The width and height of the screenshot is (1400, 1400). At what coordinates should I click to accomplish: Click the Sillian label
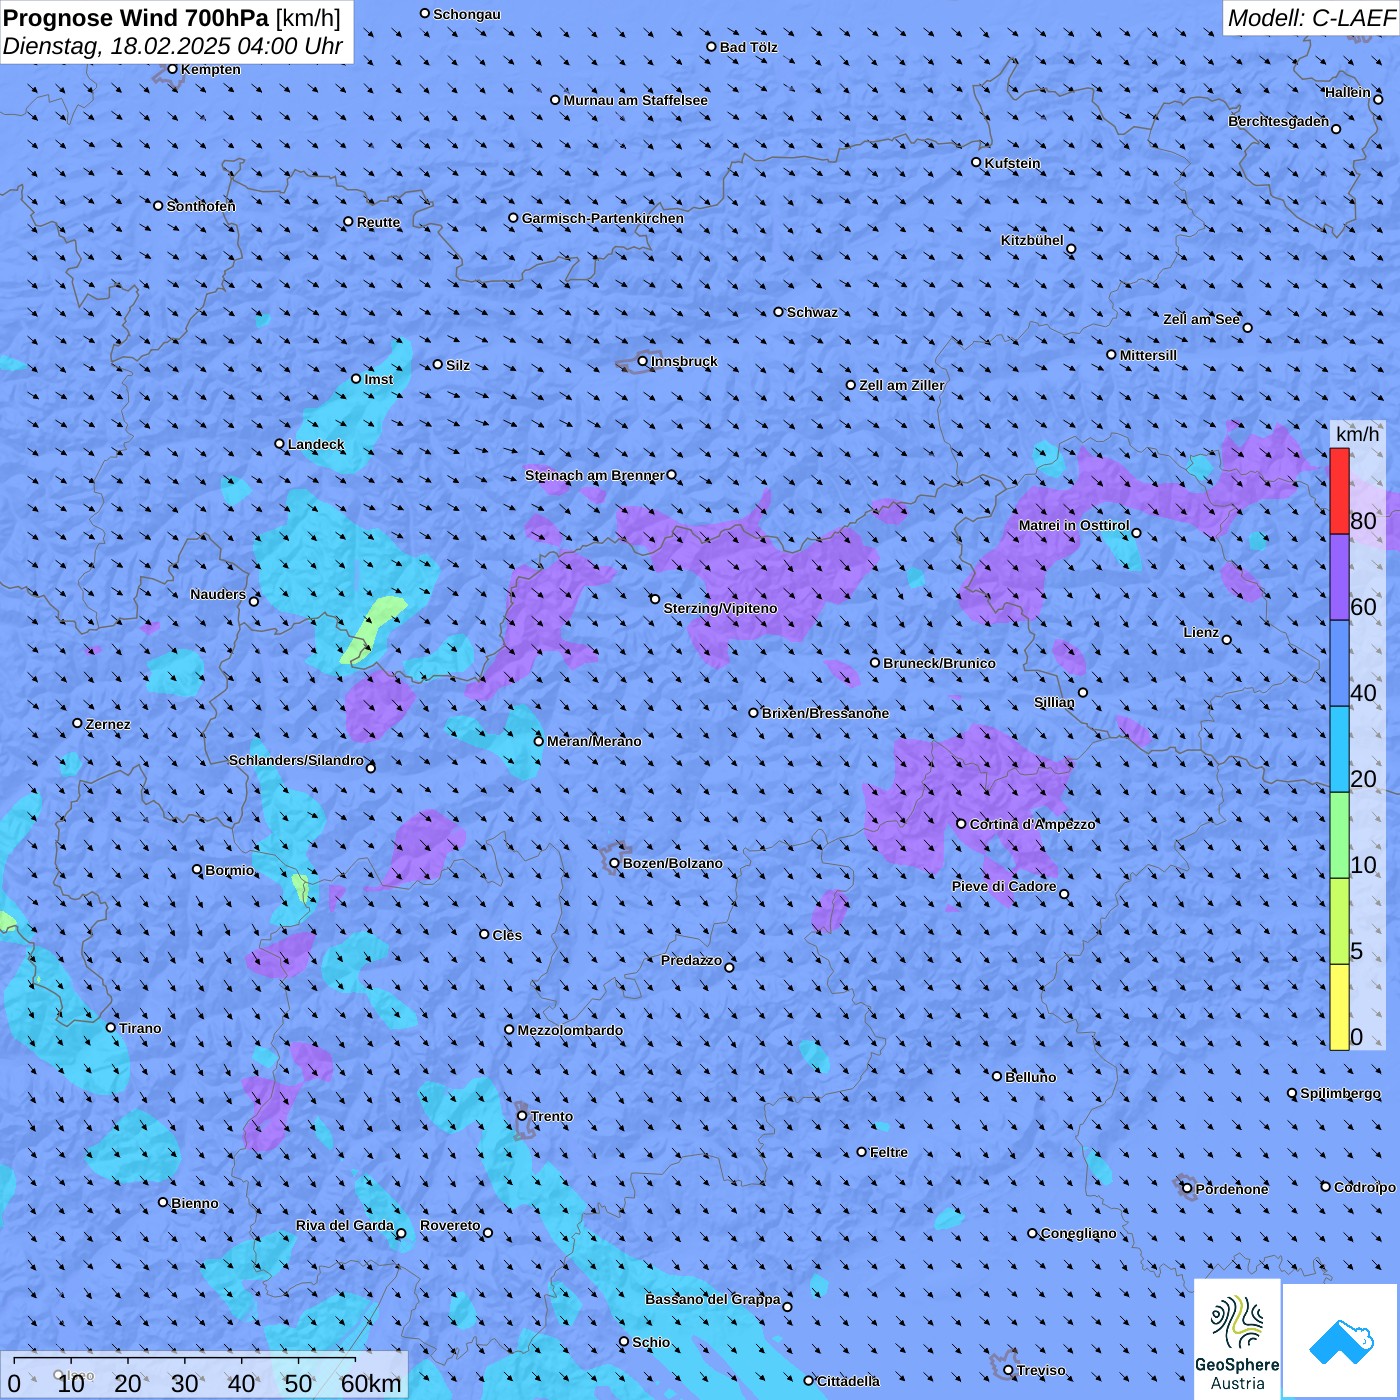tap(1054, 702)
